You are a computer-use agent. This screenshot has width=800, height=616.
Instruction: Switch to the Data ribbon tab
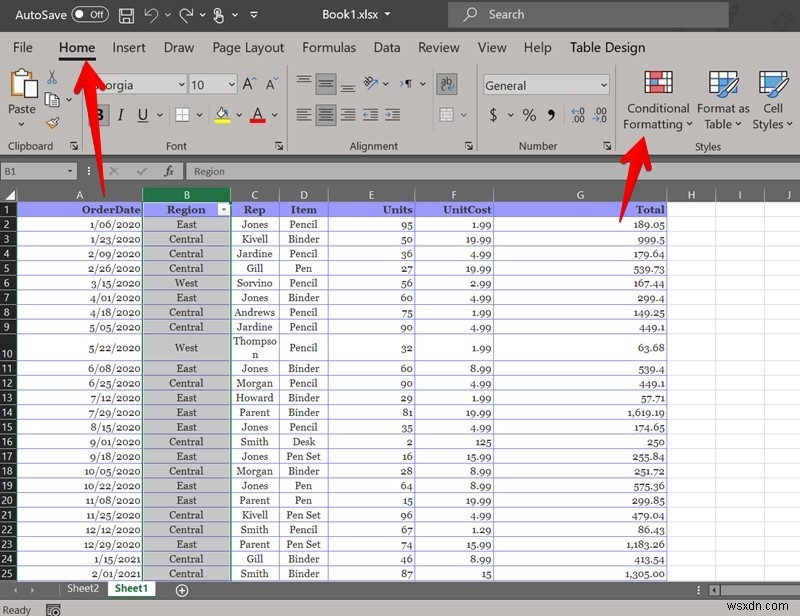pos(386,47)
